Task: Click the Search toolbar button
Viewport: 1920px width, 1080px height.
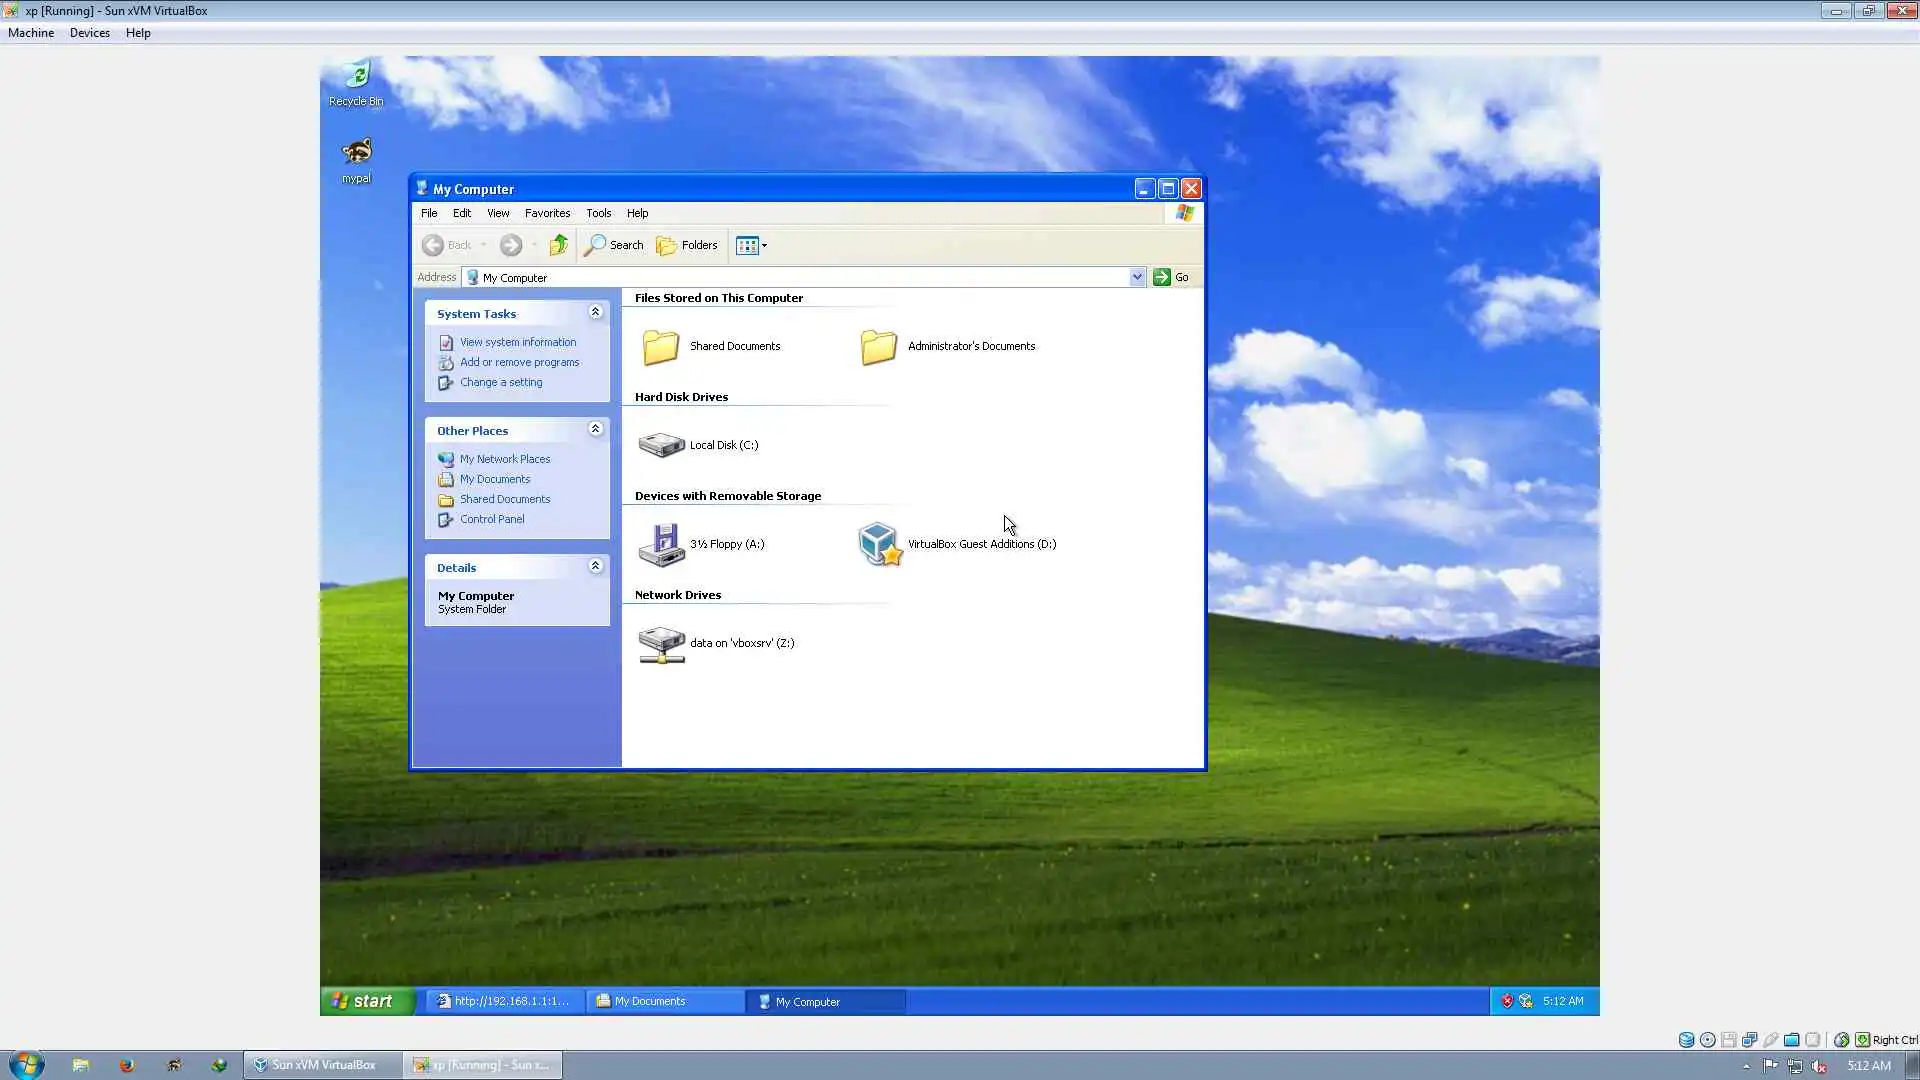Action: 614,245
